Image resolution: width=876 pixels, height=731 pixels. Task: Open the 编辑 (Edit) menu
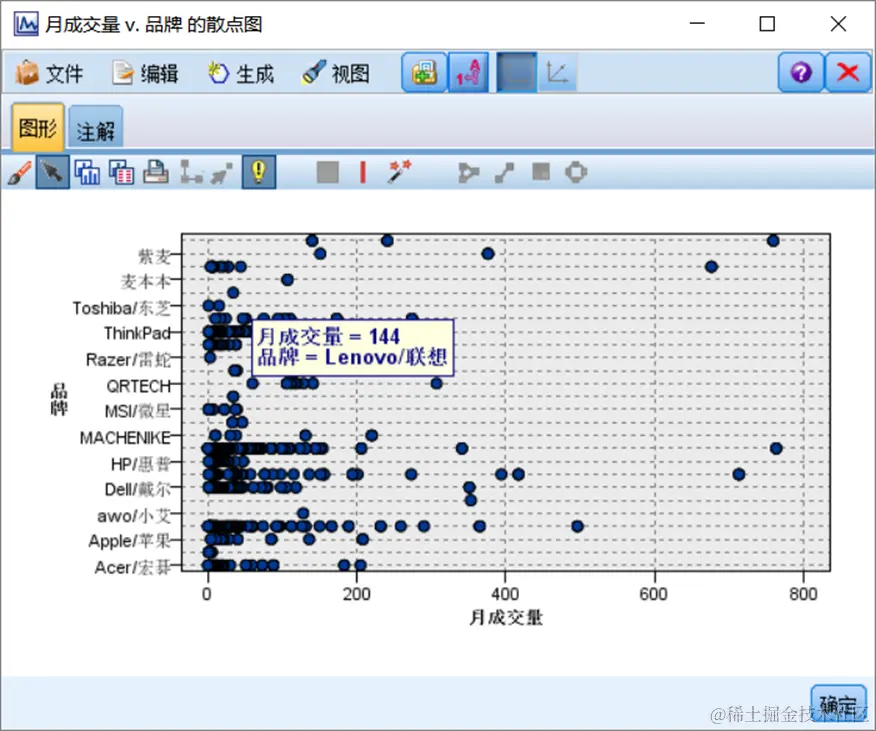tap(145, 73)
